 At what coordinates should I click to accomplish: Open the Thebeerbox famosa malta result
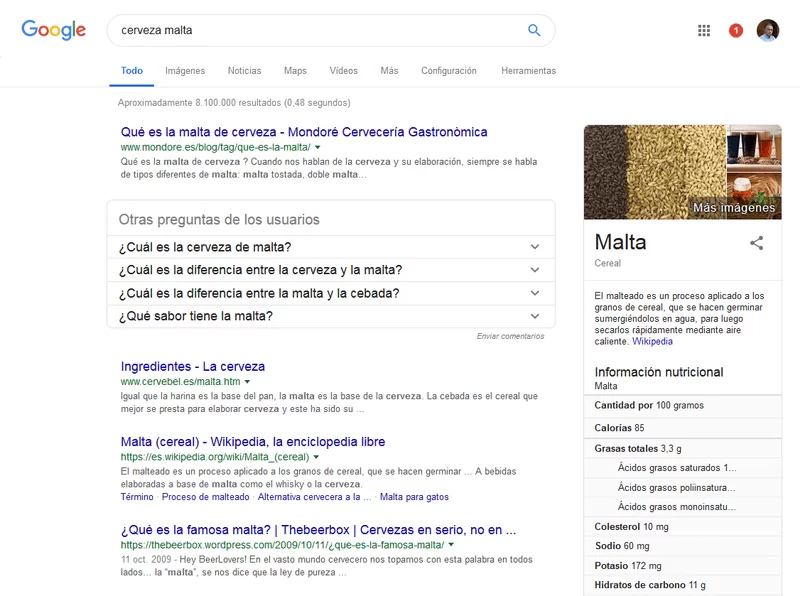318,530
